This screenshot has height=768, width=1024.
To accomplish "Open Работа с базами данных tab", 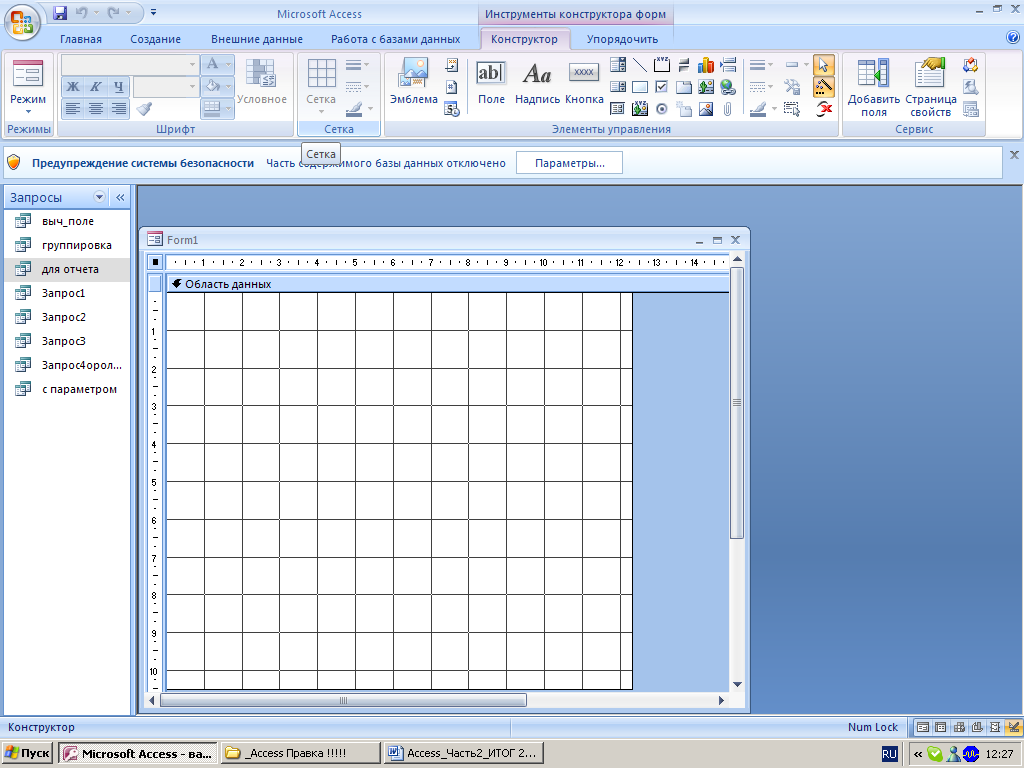I will pos(396,39).
